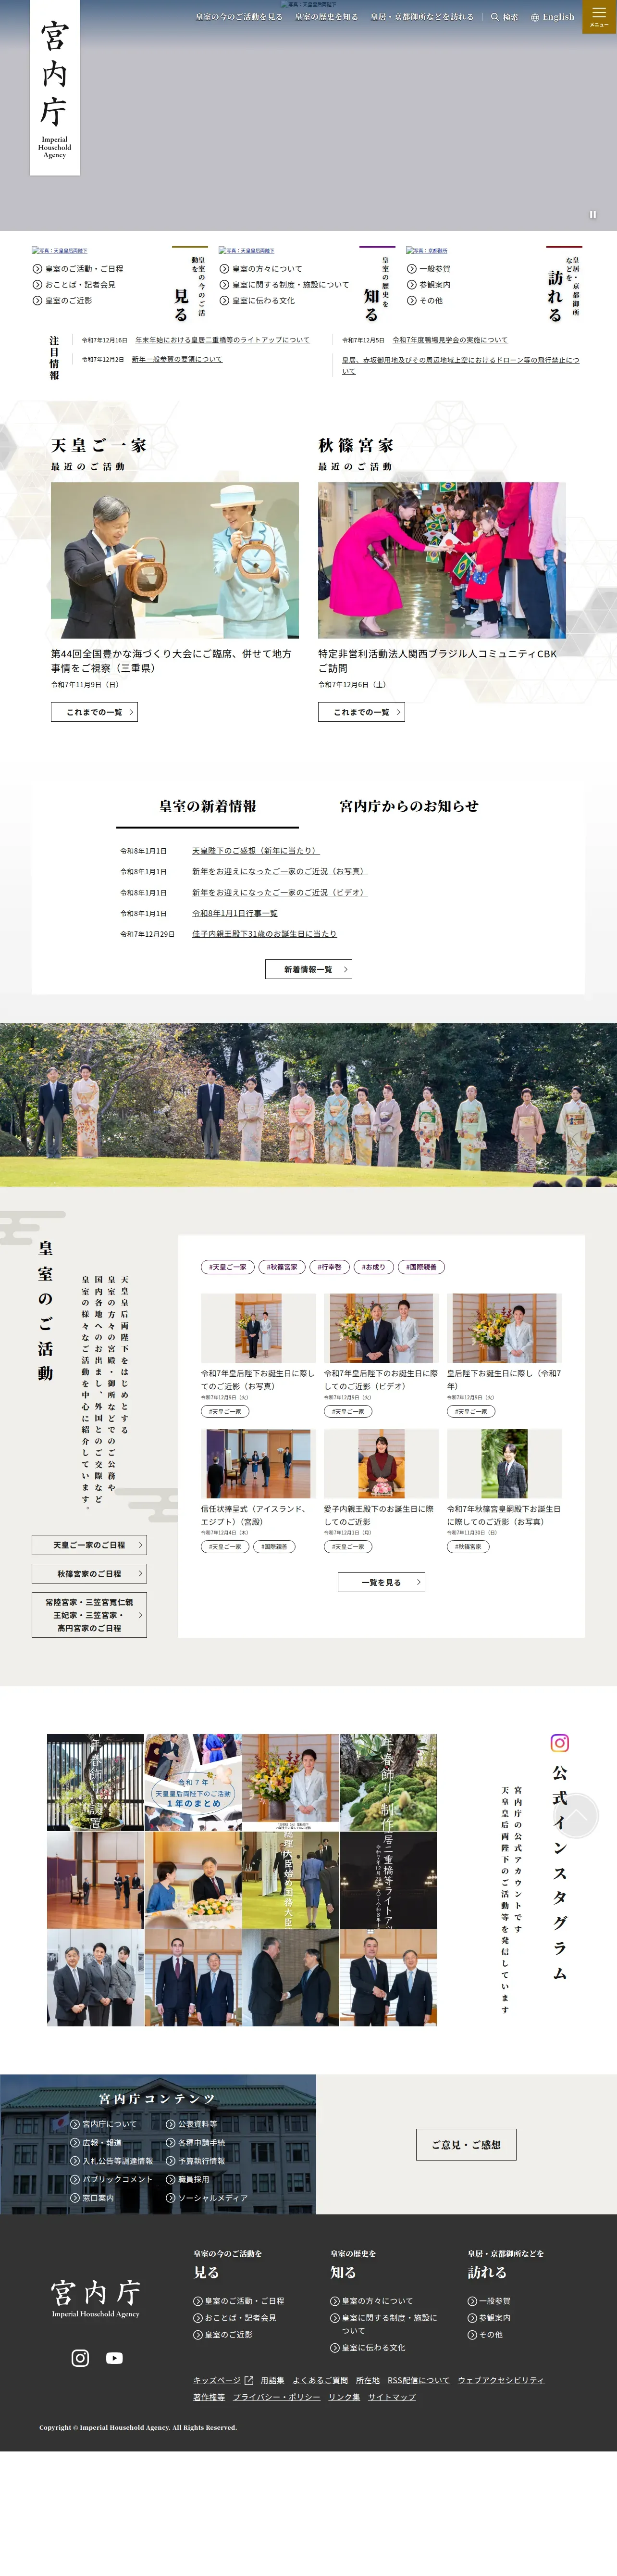Open the footer YouTube icon
Image resolution: width=617 pixels, height=2576 pixels.
point(115,2358)
